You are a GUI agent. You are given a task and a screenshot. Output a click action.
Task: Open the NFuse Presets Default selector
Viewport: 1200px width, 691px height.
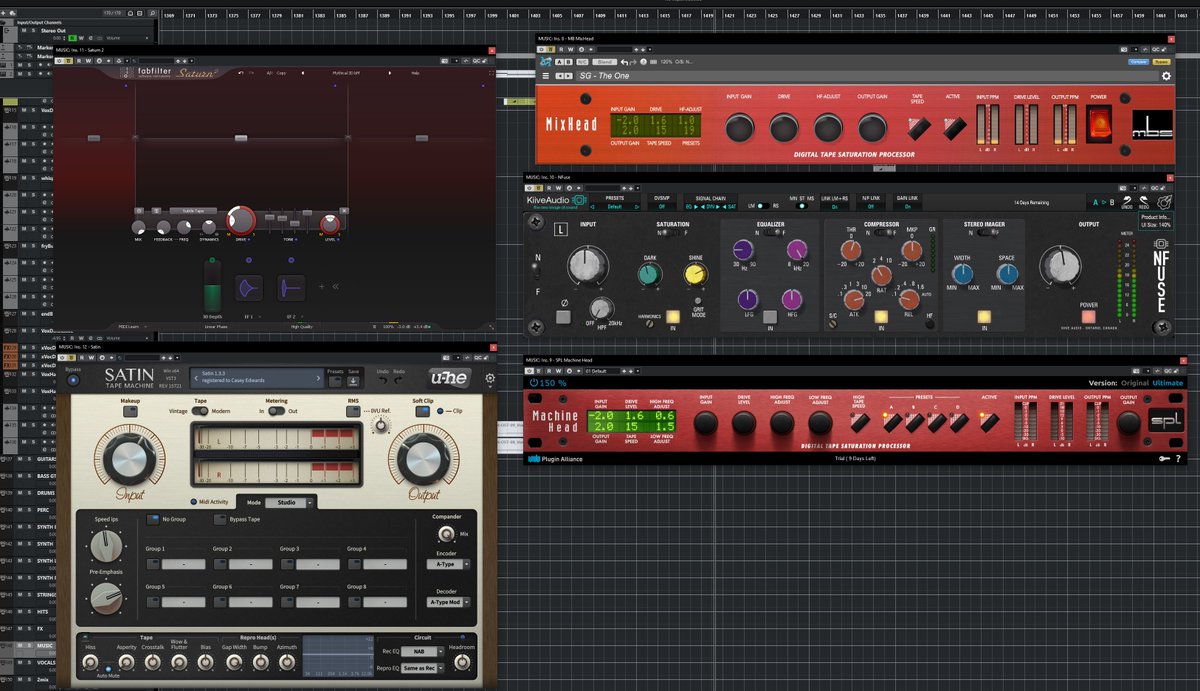coord(614,207)
